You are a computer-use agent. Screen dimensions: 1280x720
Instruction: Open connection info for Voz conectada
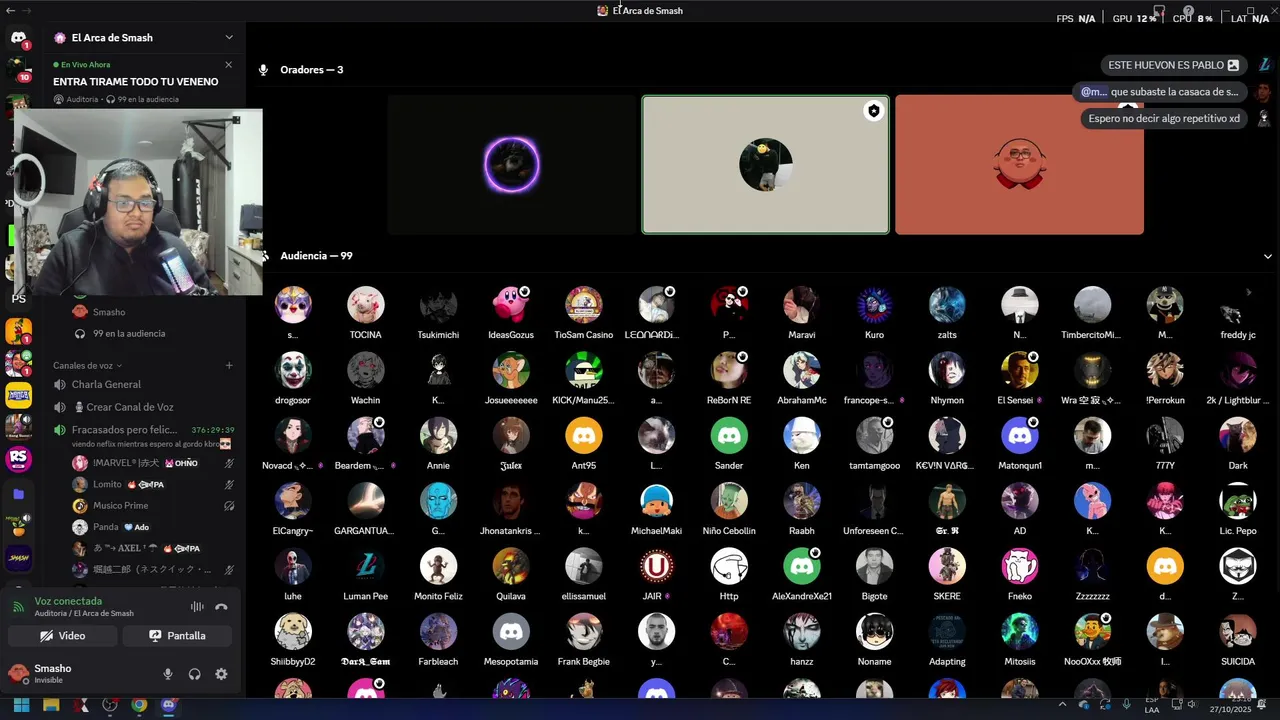point(68,602)
